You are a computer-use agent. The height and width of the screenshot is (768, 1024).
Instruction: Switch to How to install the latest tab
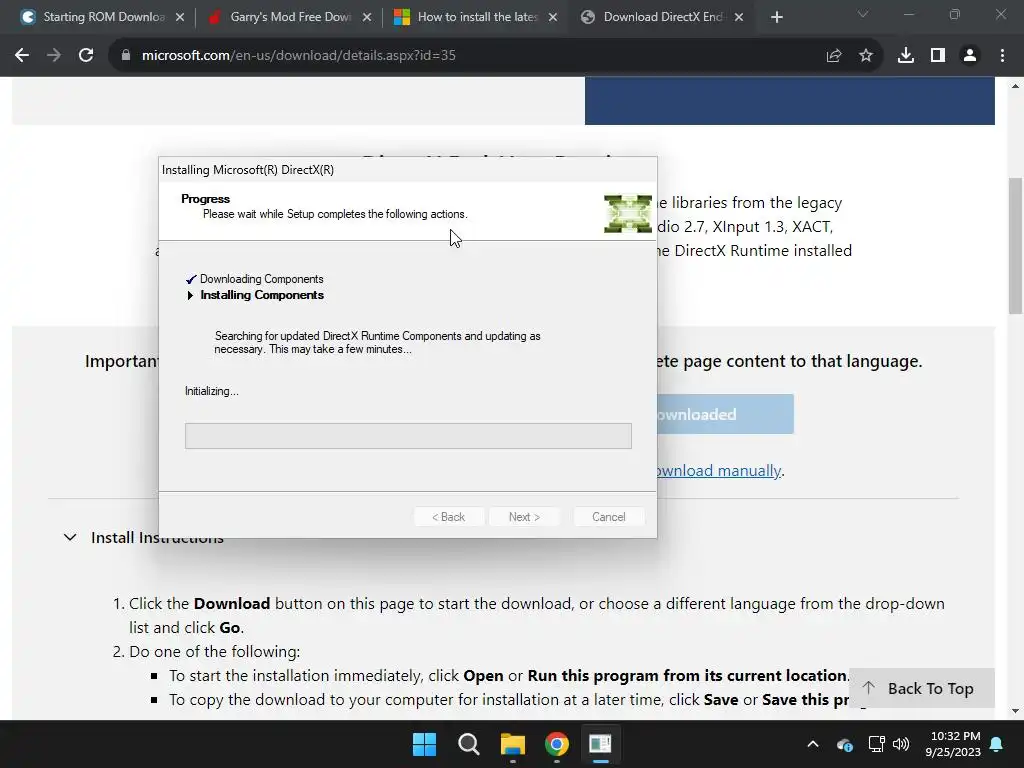(477, 17)
